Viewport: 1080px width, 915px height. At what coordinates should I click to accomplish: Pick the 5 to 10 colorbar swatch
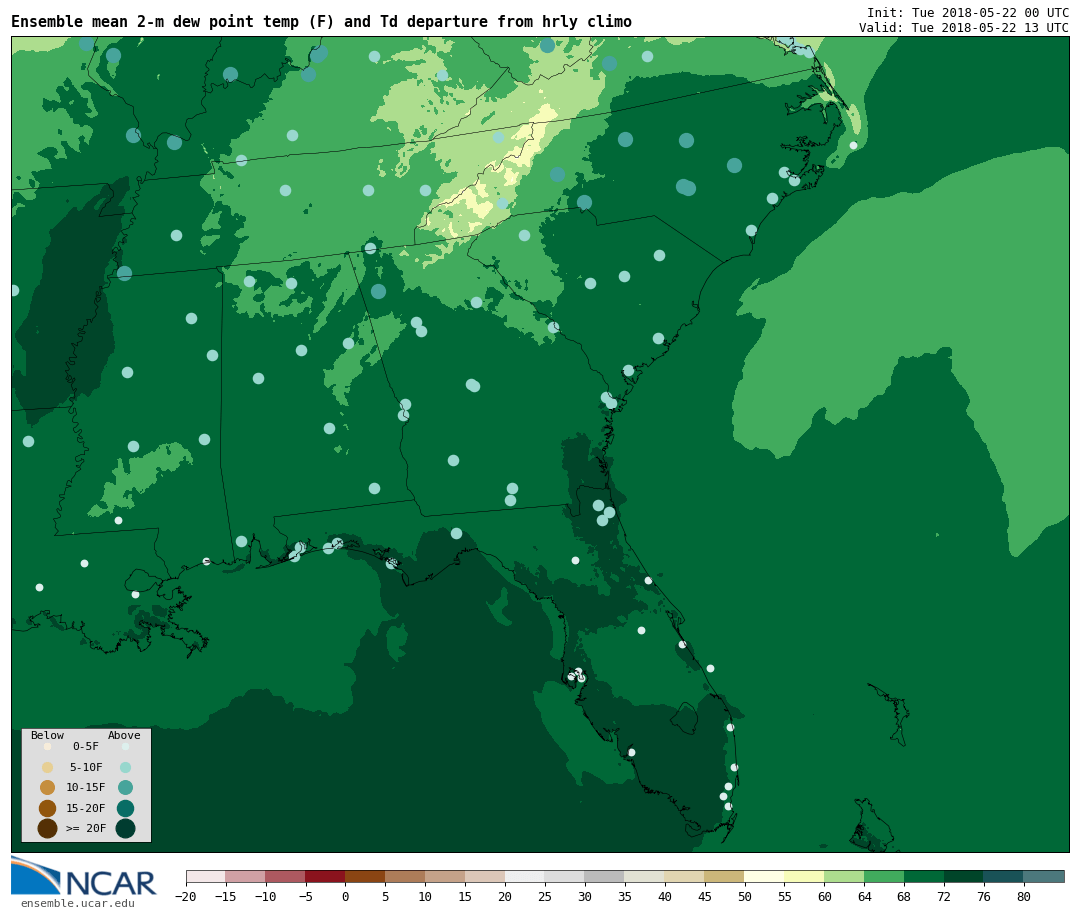406,877
